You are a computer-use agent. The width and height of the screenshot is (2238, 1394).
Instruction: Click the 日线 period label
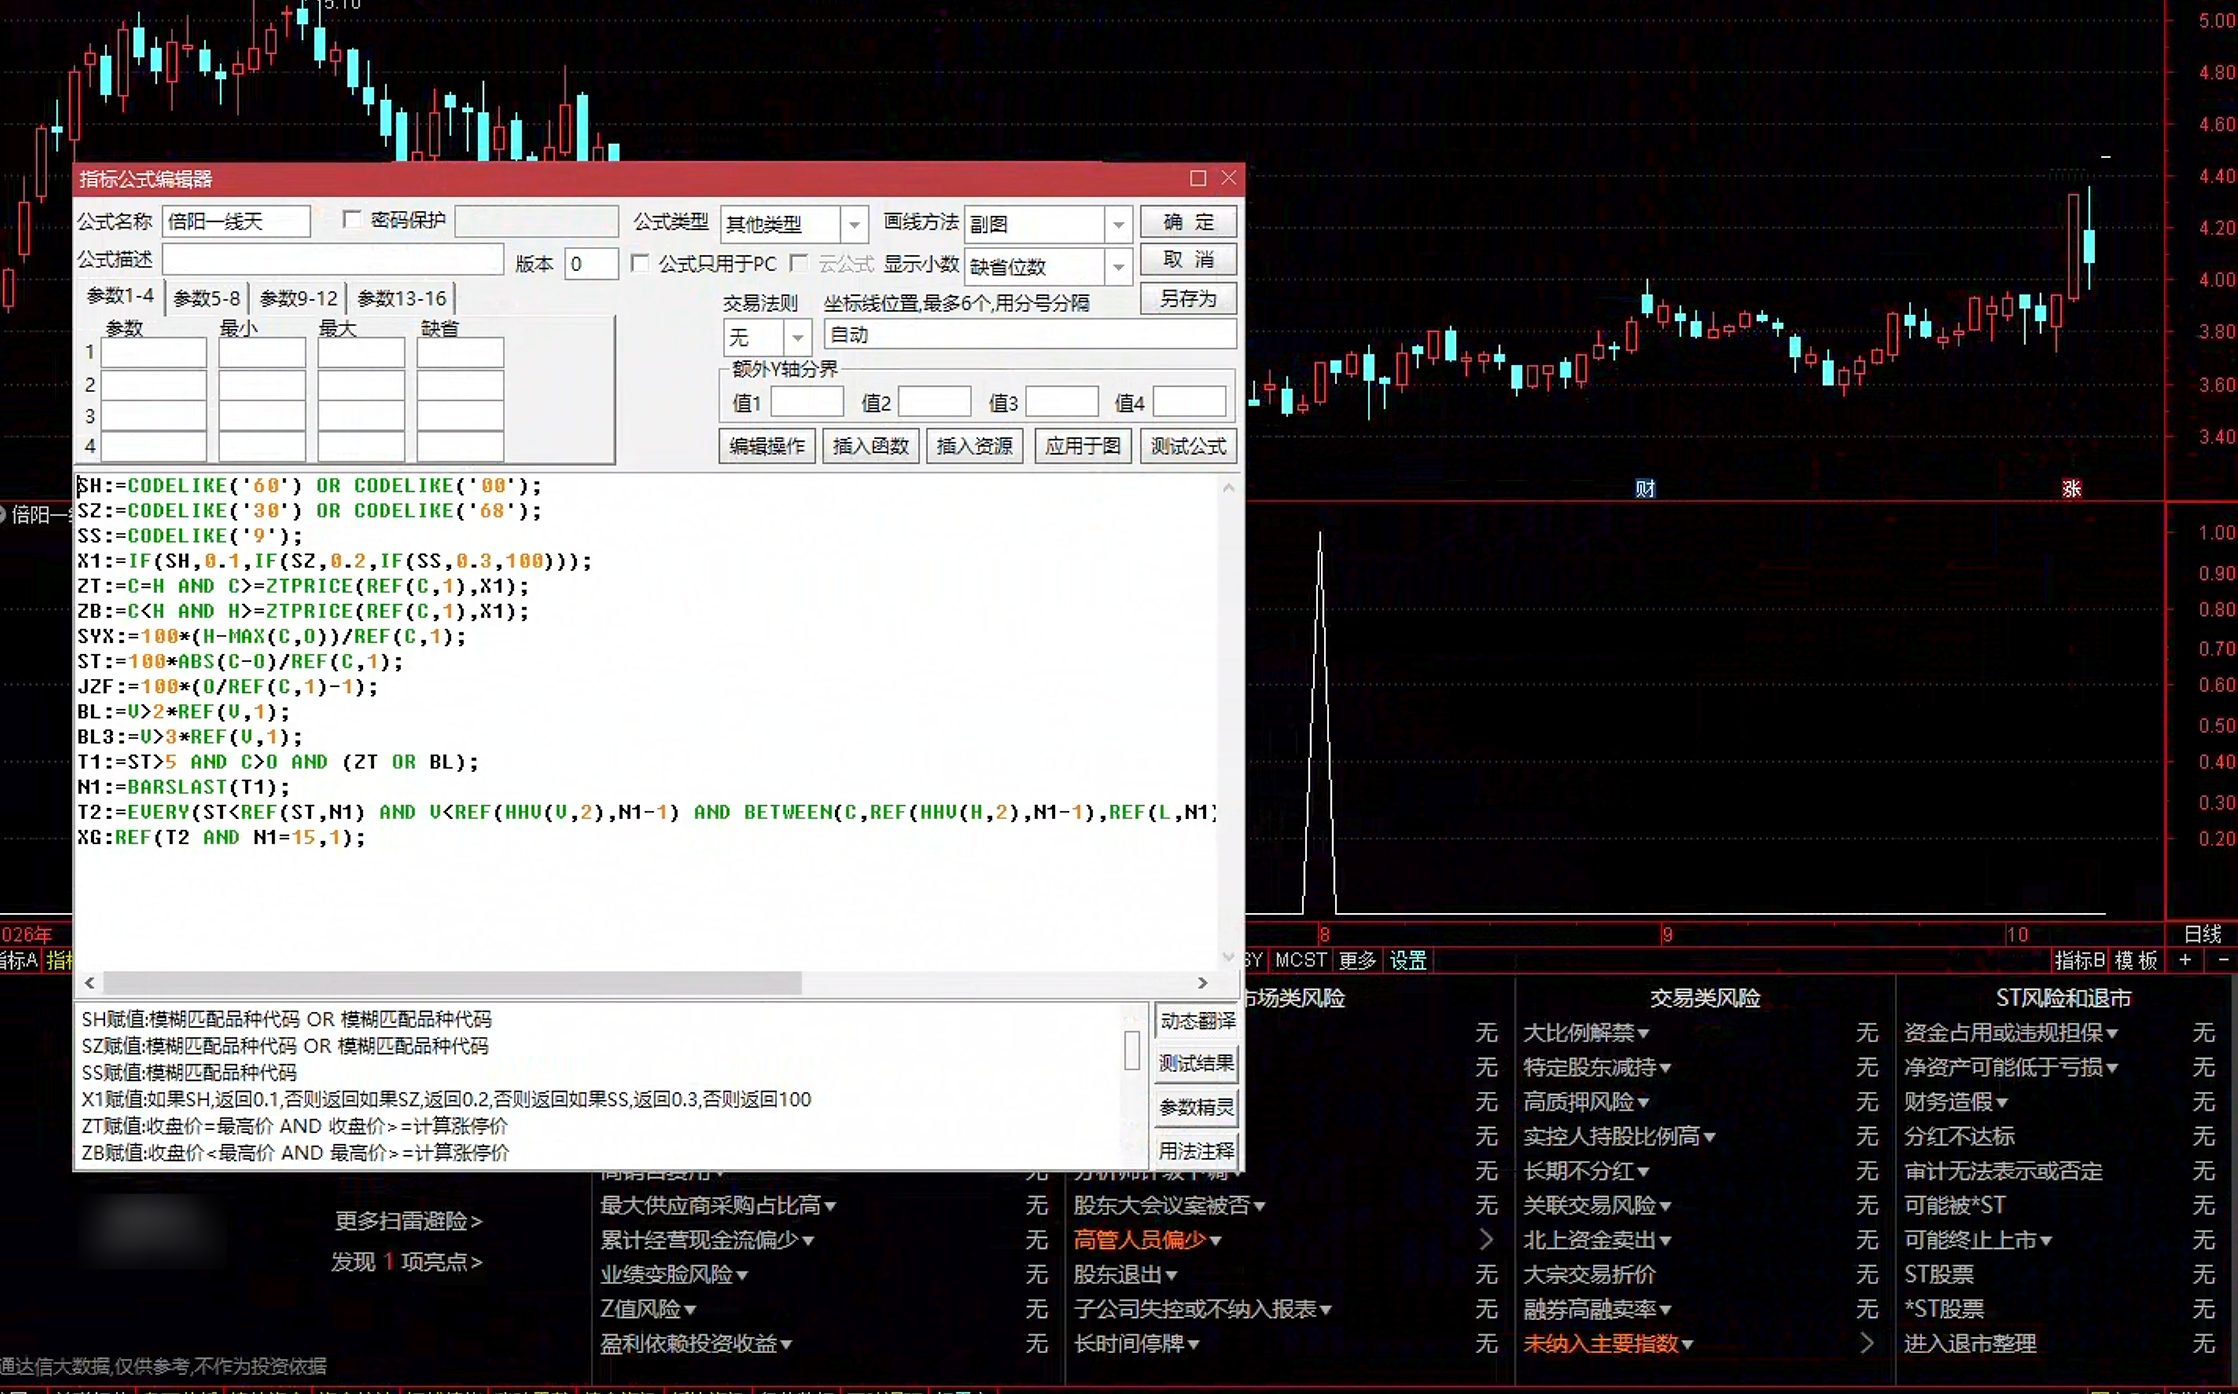[x=2202, y=934]
